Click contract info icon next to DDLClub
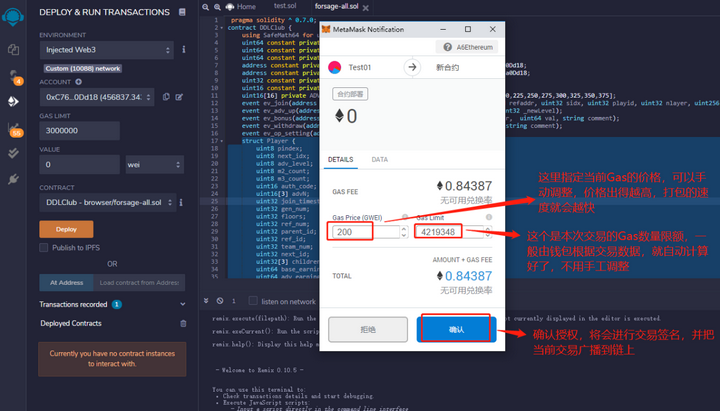This screenshot has width=720, height=411. tap(181, 202)
